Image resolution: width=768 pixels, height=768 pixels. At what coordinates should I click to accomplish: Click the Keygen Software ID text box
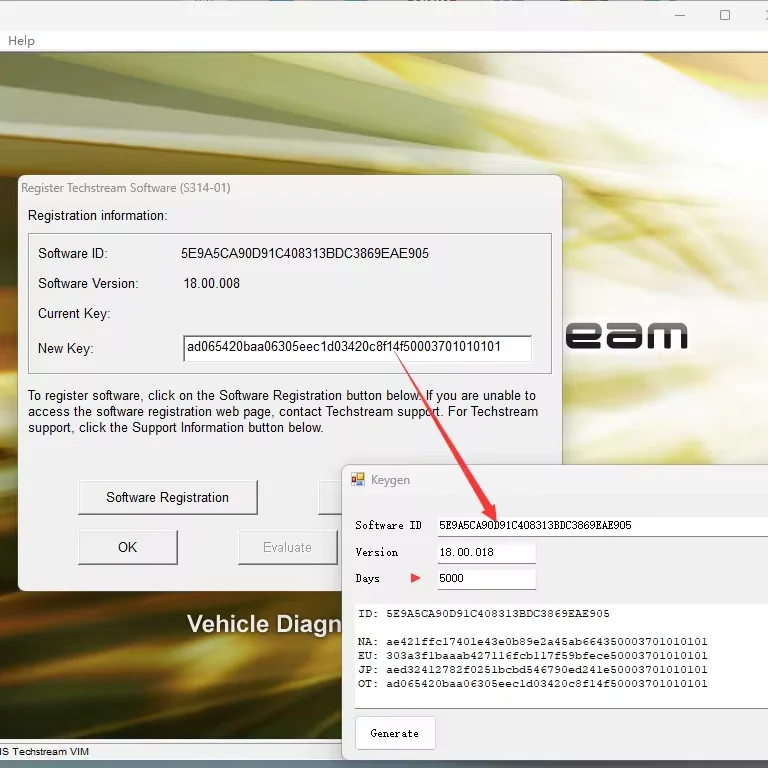click(600, 525)
